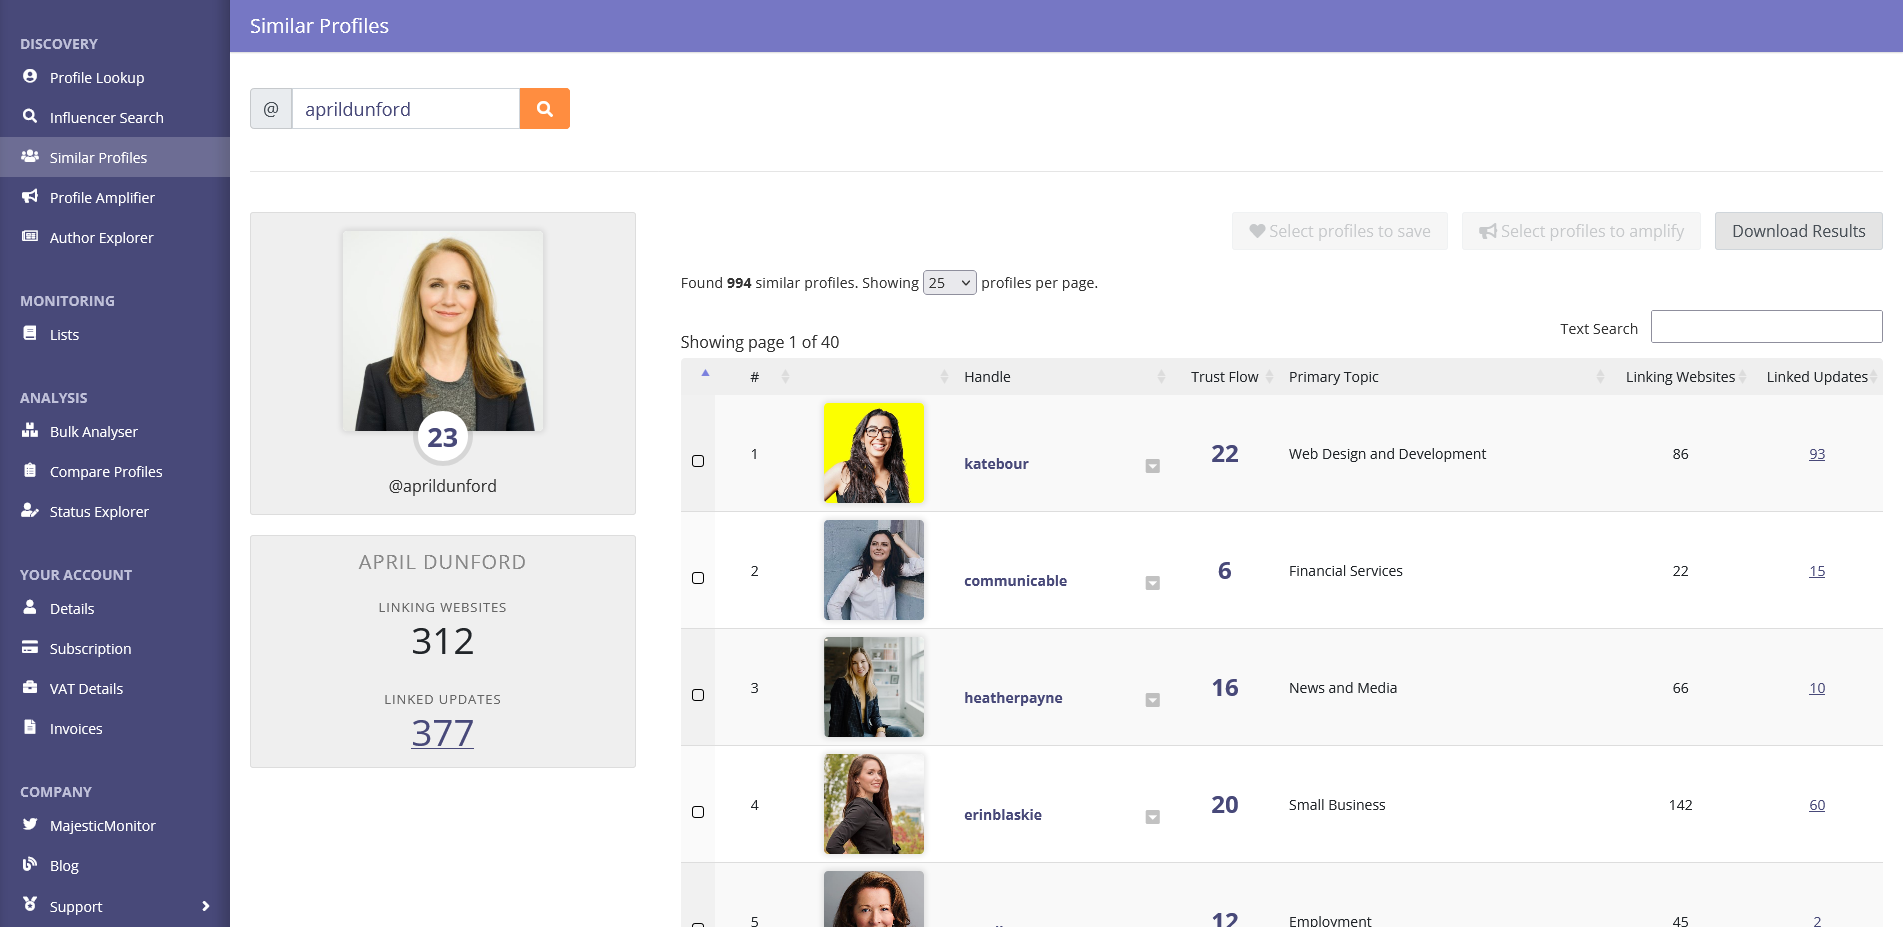Screen dimensions: 1903x927
Task: Expand the heatherpayne row dropdown arrow
Action: point(1152,700)
